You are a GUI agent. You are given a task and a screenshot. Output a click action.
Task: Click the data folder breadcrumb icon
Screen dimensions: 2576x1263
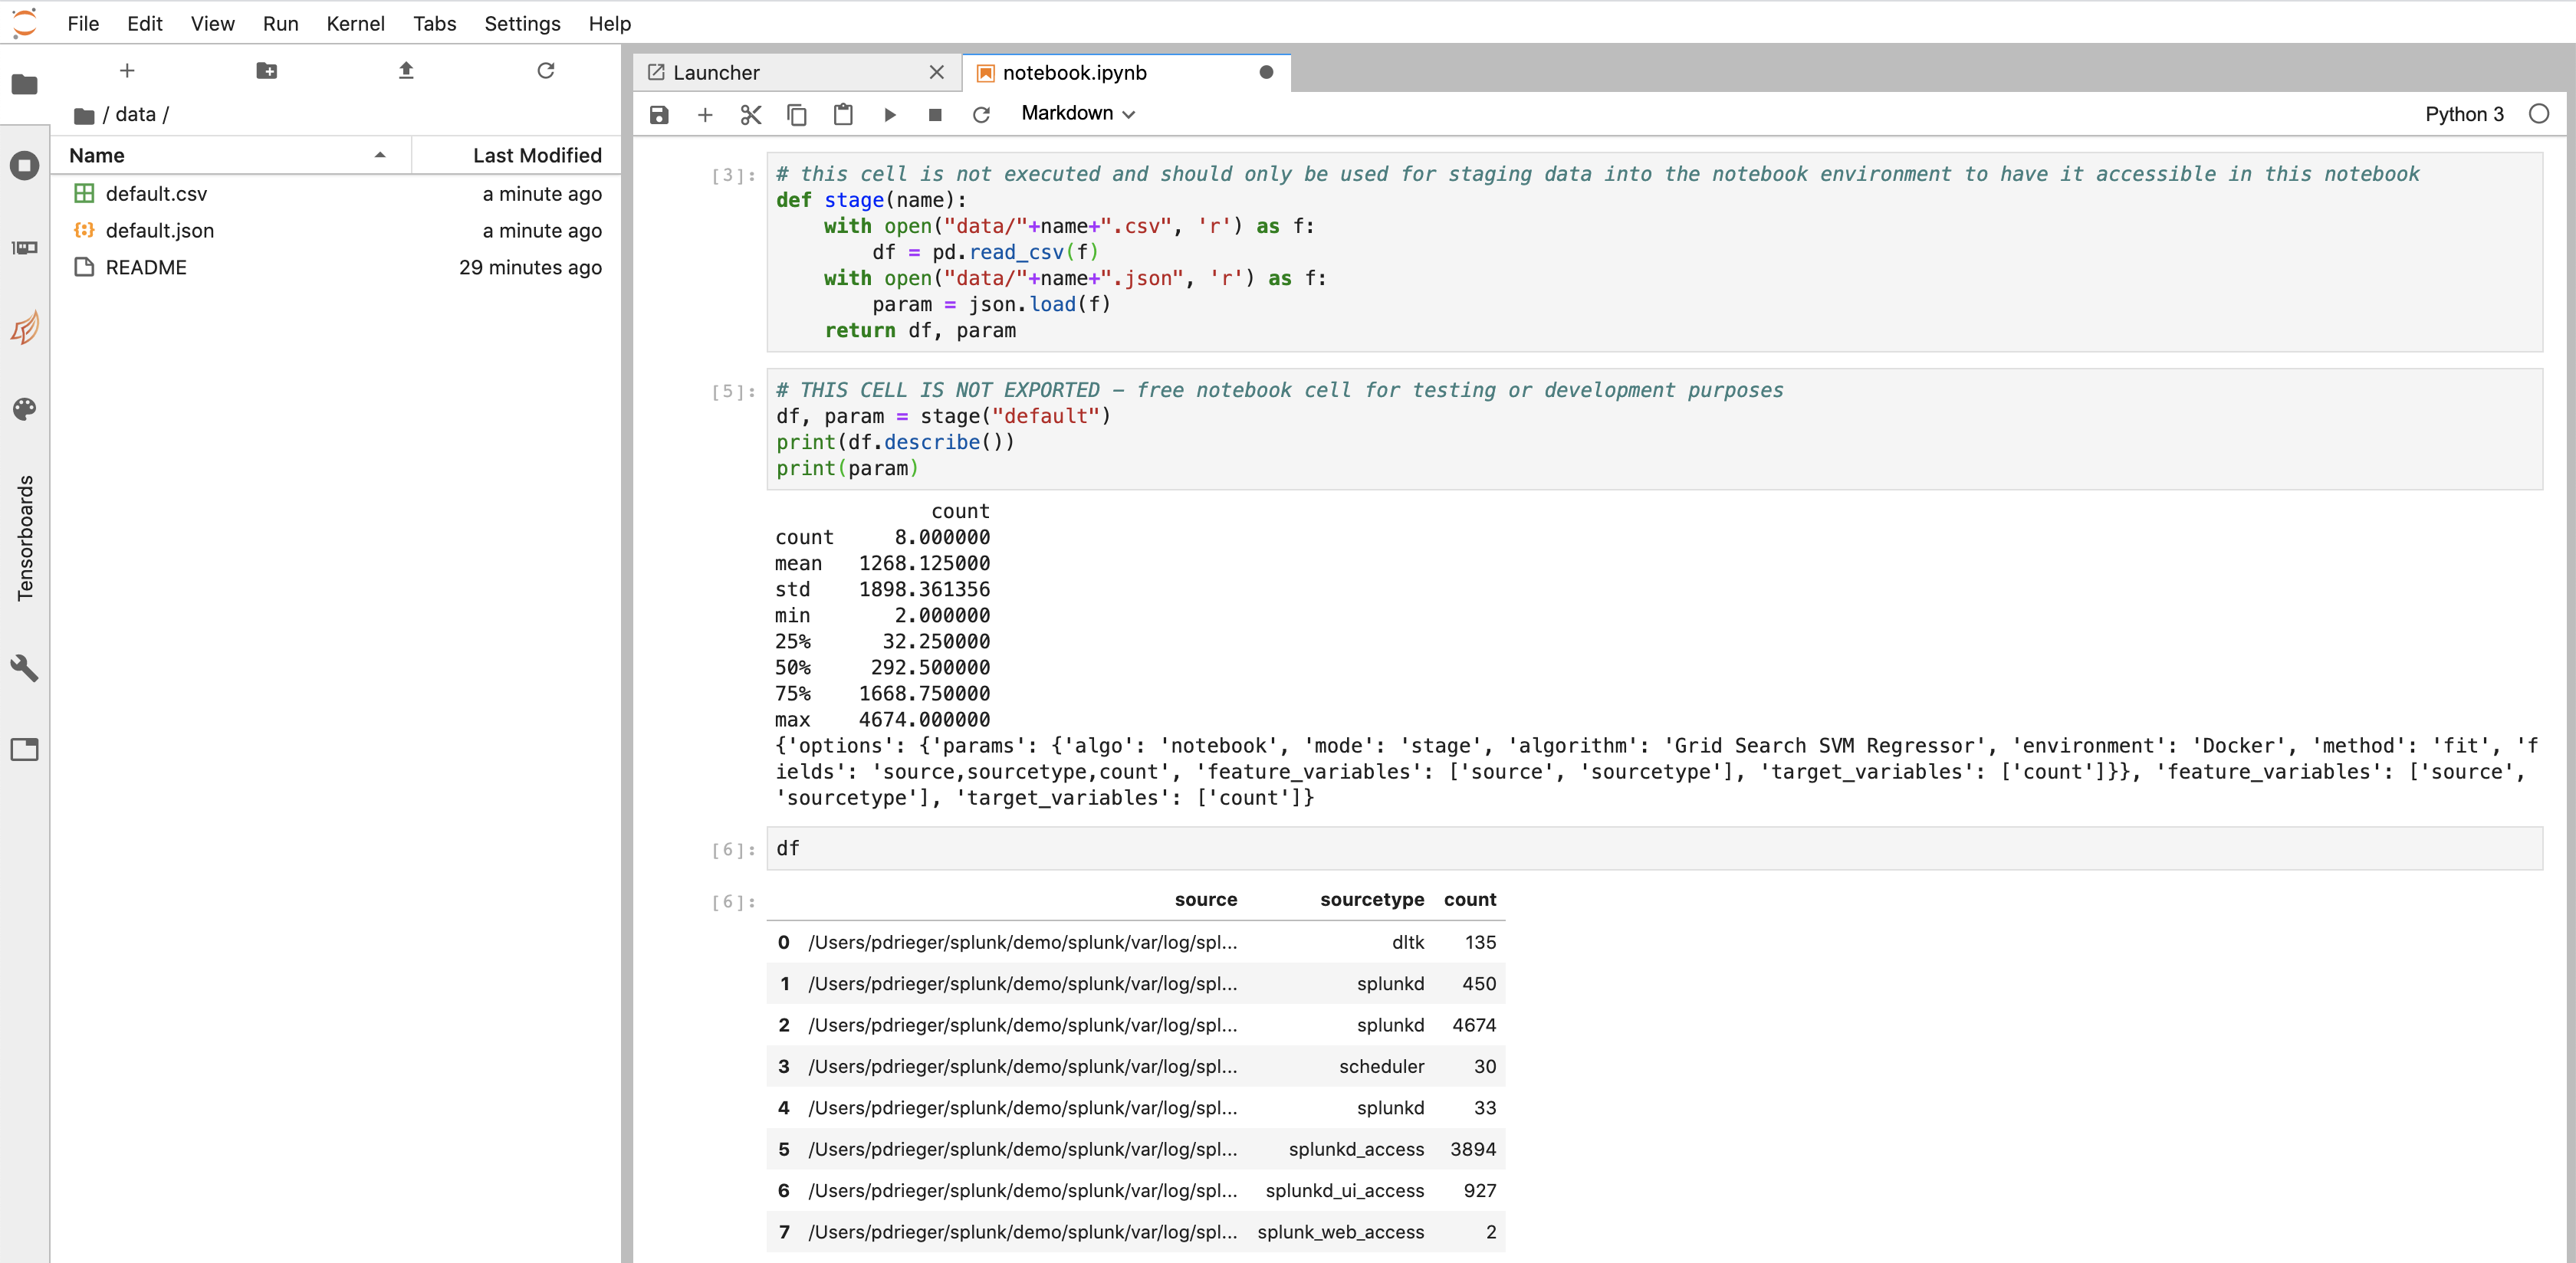pyautogui.click(x=84, y=115)
